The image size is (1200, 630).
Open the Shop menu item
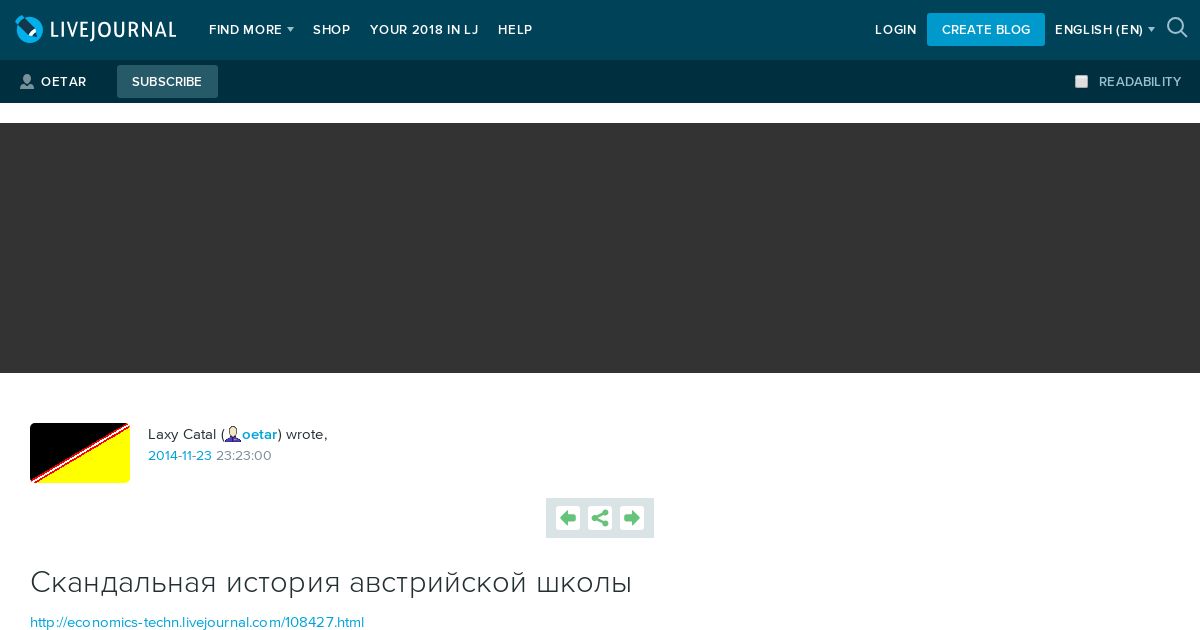(331, 30)
